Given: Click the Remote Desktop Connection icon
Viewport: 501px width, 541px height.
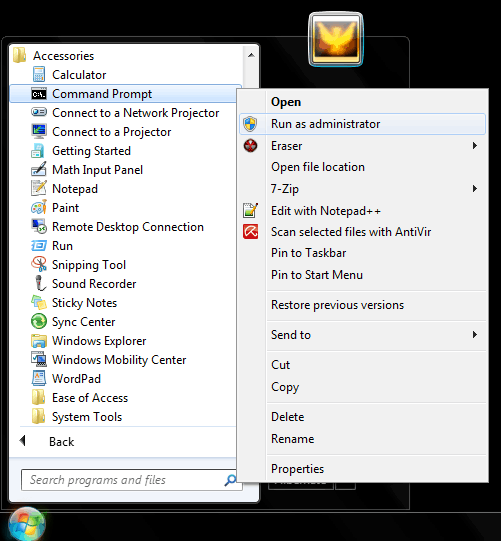Looking at the screenshot, I should click(x=39, y=226).
